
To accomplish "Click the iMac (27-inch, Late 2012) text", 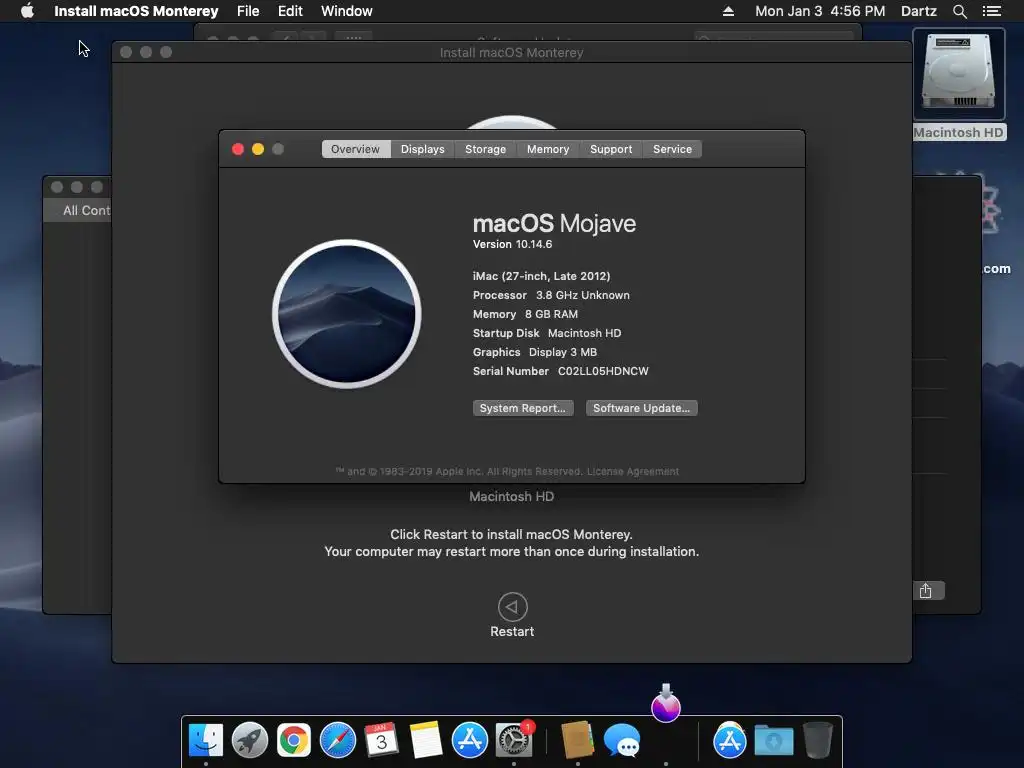I will pos(541,276).
